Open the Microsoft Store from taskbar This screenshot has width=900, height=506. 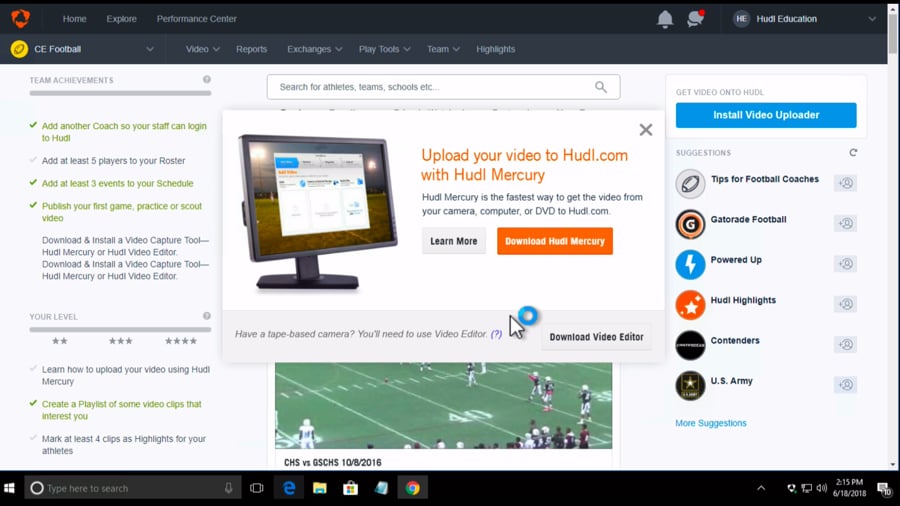350,488
